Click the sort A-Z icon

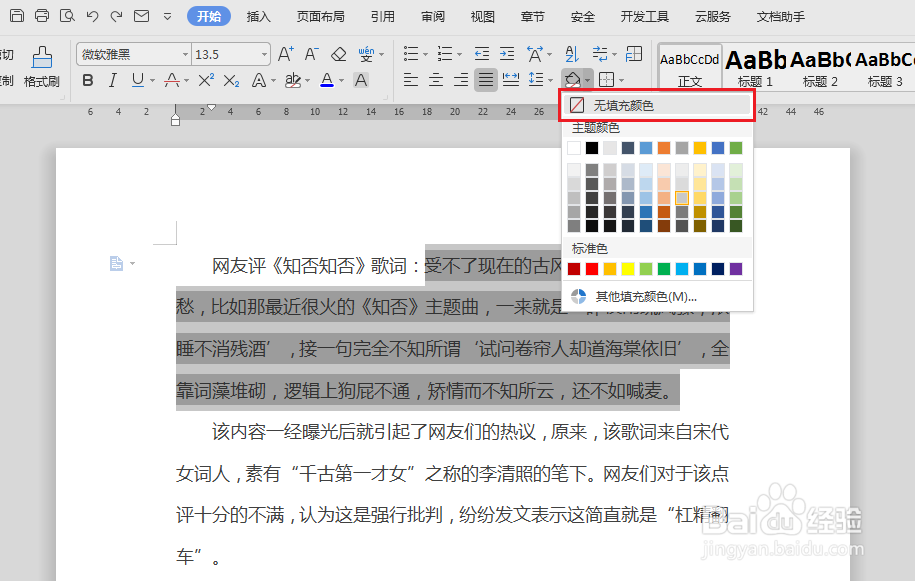coord(572,54)
